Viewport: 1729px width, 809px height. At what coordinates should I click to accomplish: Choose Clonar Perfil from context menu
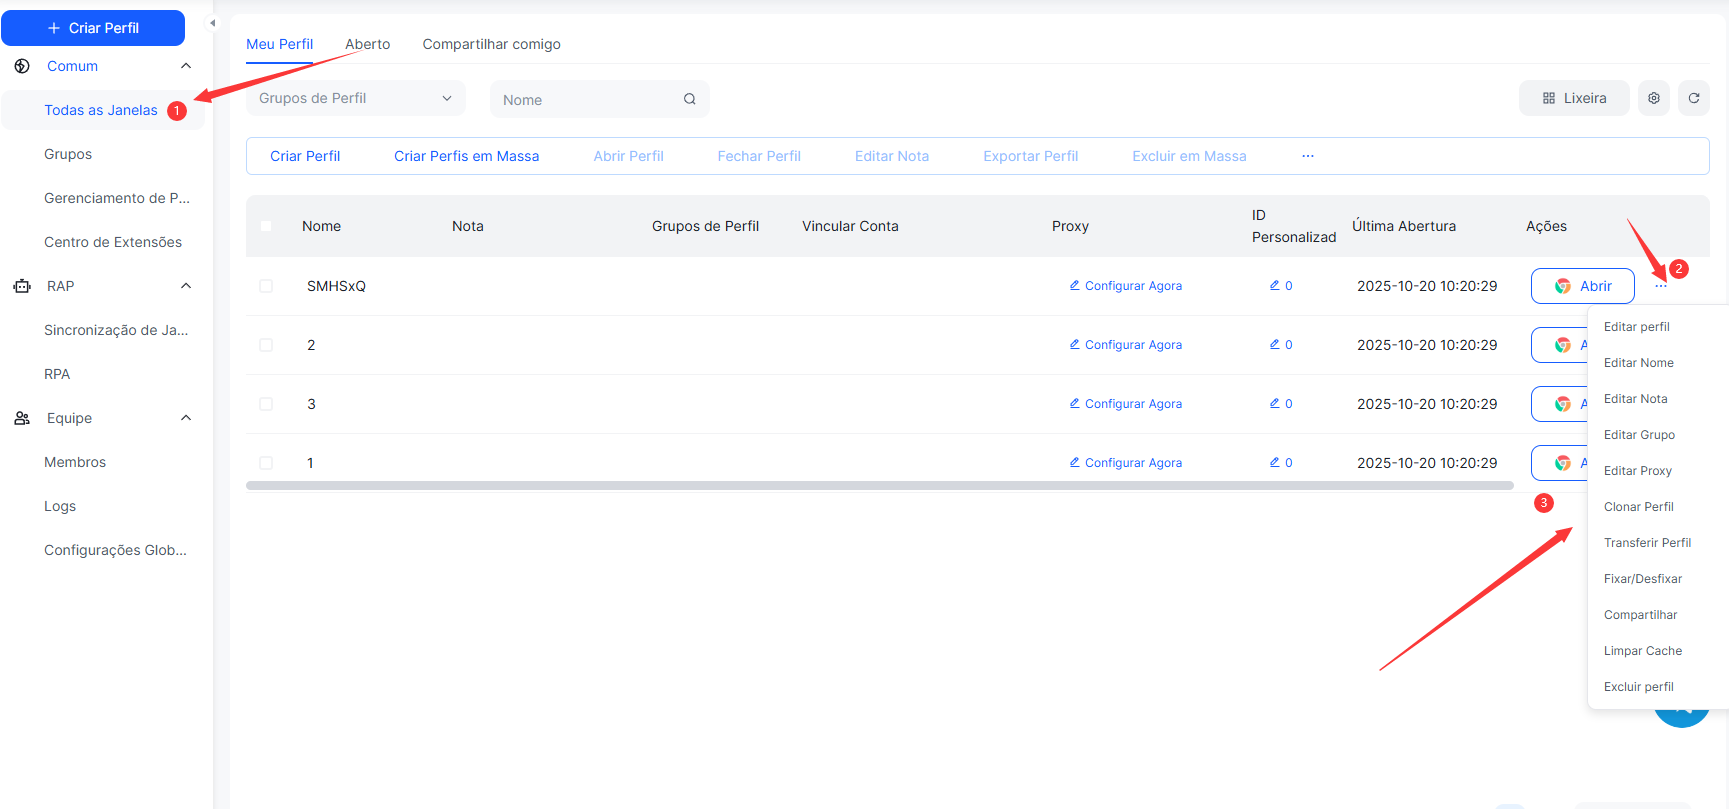pos(1638,507)
